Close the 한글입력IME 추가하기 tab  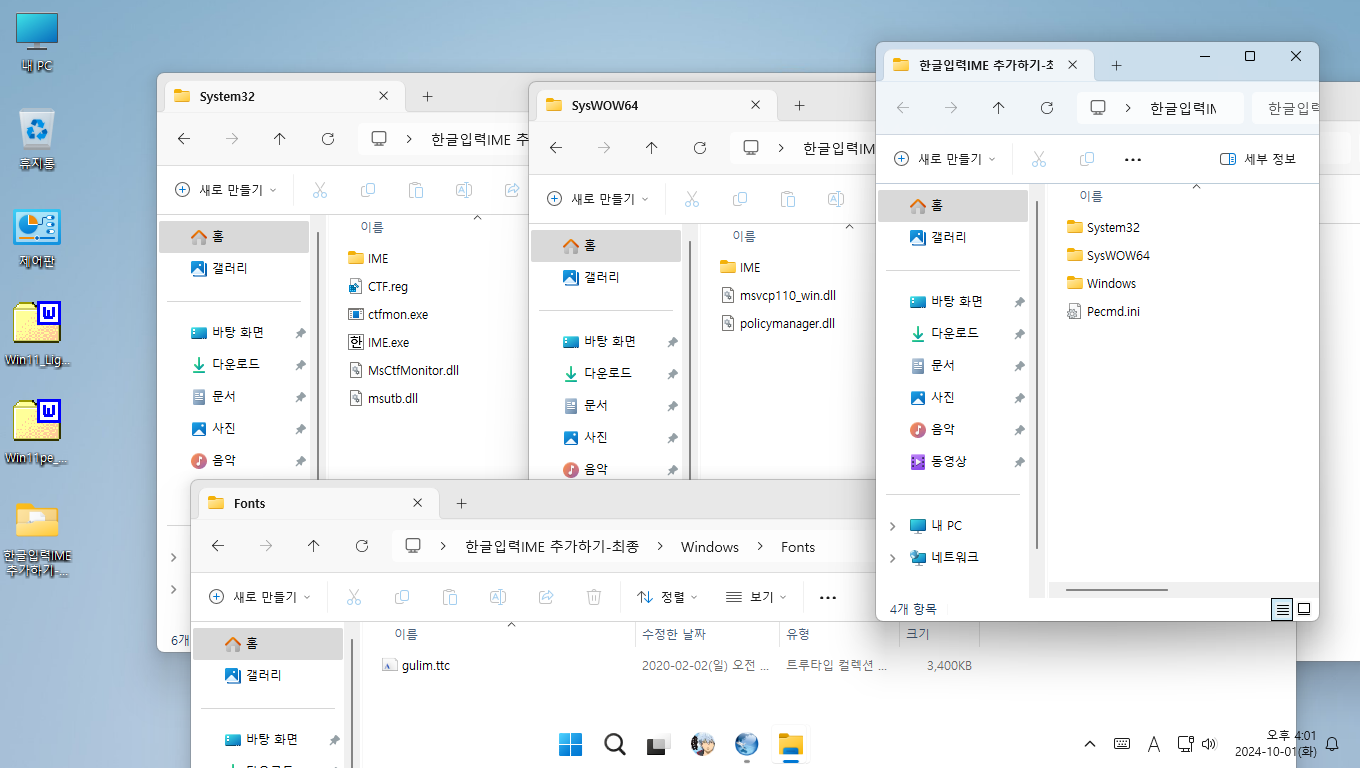click(1073, 65)
